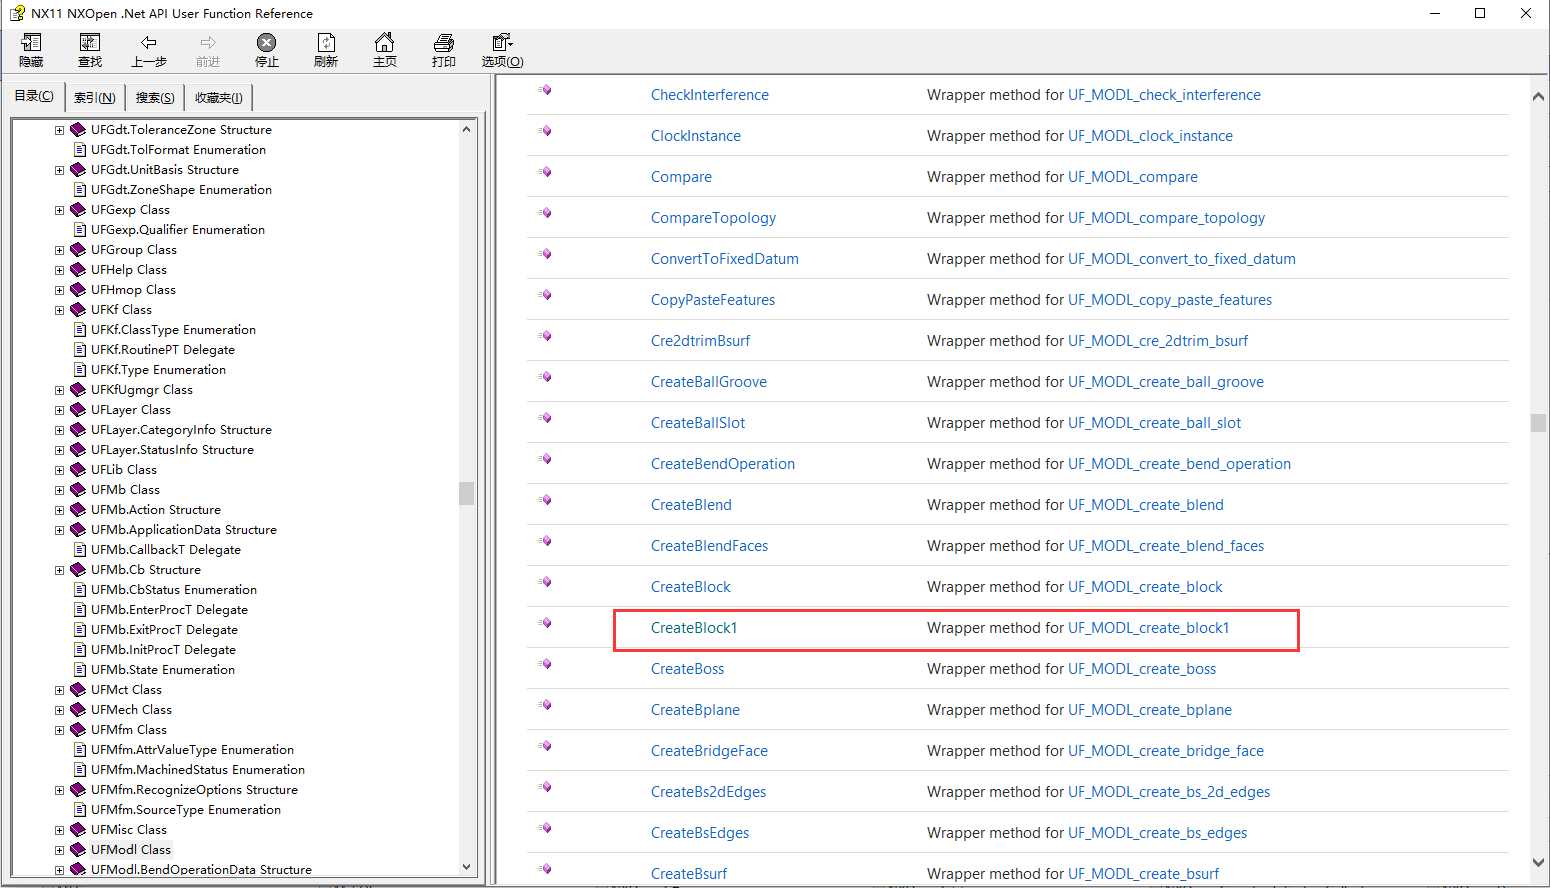Open the UF_MODL_create_ball_groove link
1550x888 pixels.
point(1166,382)
